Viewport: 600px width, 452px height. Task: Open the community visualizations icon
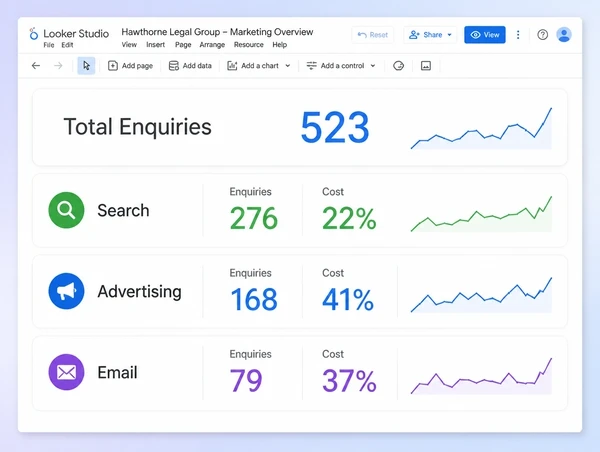coord(398,66)
